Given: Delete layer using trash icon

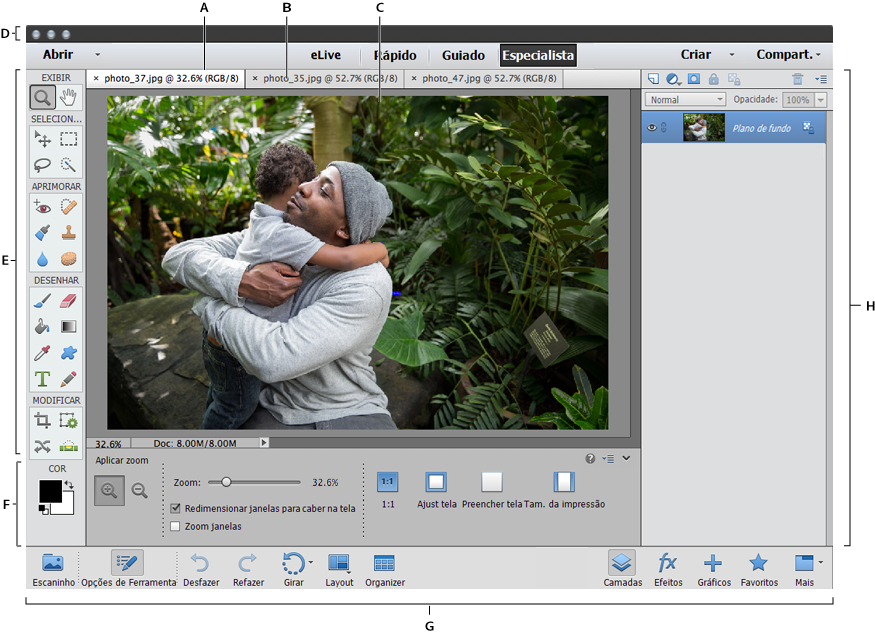Looking at the screenshot, I should click(x=797, y=79).
